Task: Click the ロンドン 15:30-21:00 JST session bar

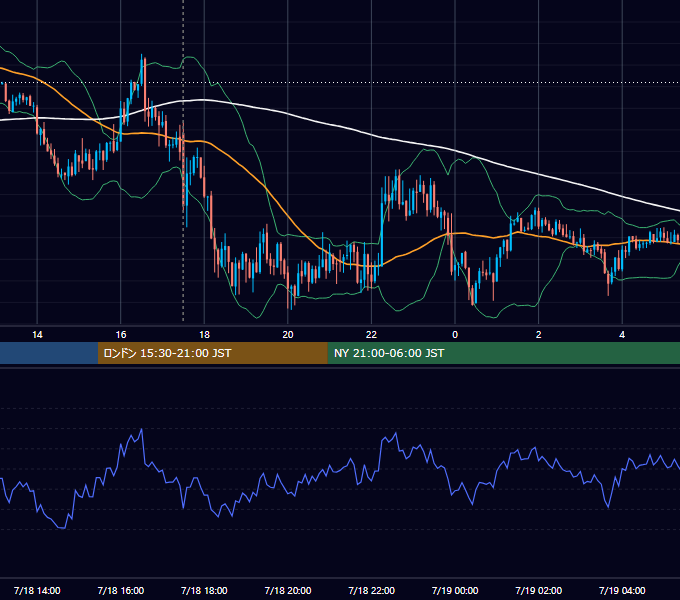Action: click(212, 353)
